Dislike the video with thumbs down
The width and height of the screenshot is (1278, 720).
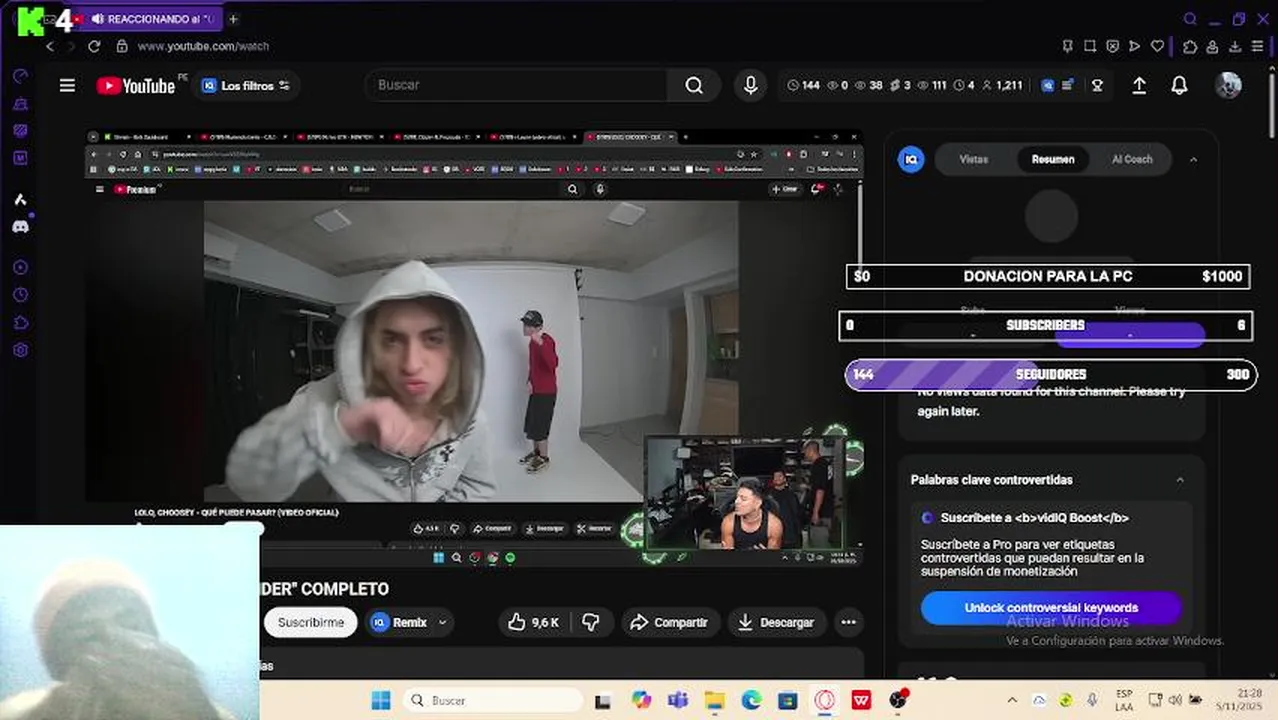(591, 622)
